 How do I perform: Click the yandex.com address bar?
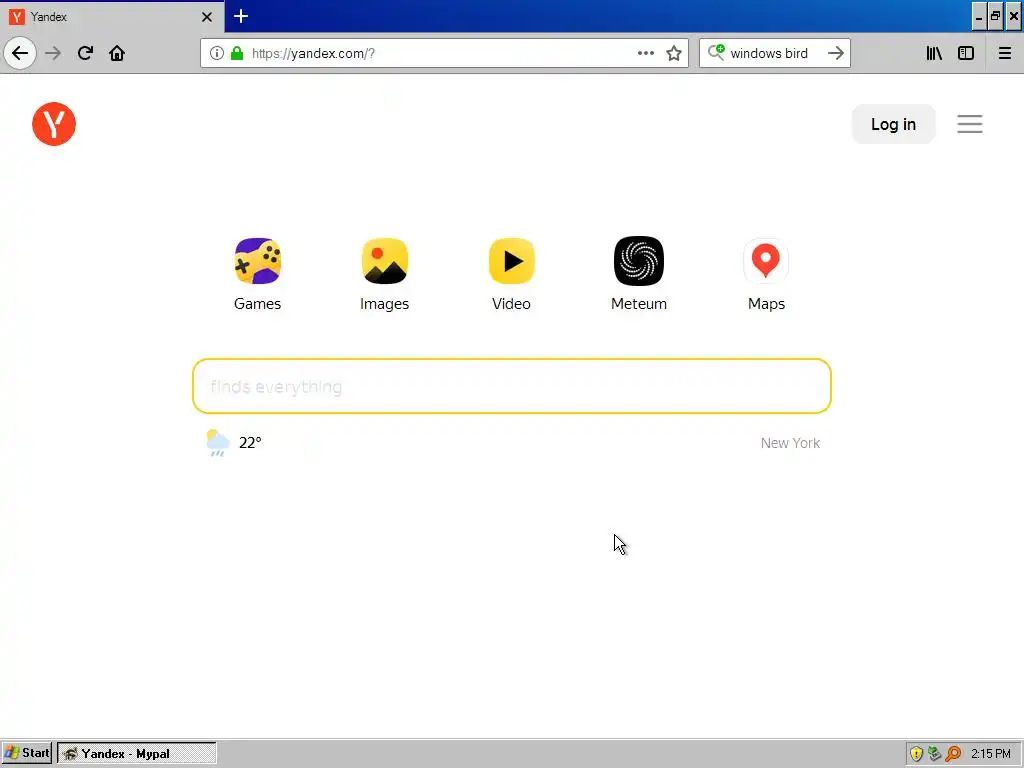click(444, 53)
